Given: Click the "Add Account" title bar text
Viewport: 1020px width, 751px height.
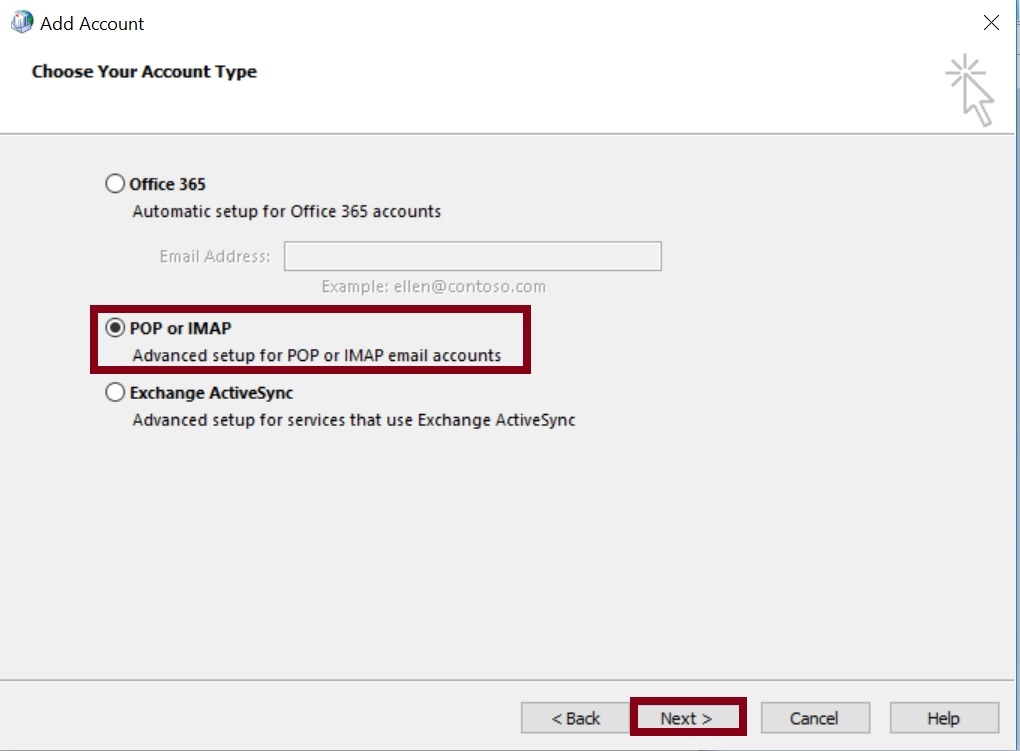Looking at the screenshot, I should [92, 23].
